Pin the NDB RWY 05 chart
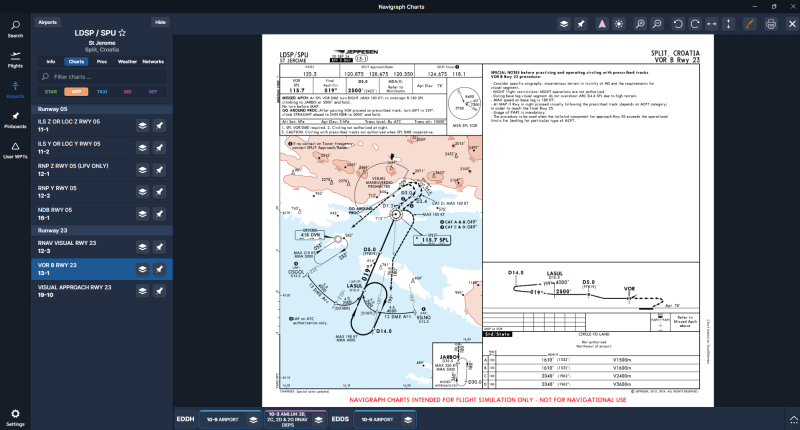800x430 pixels. pos(160,214)
